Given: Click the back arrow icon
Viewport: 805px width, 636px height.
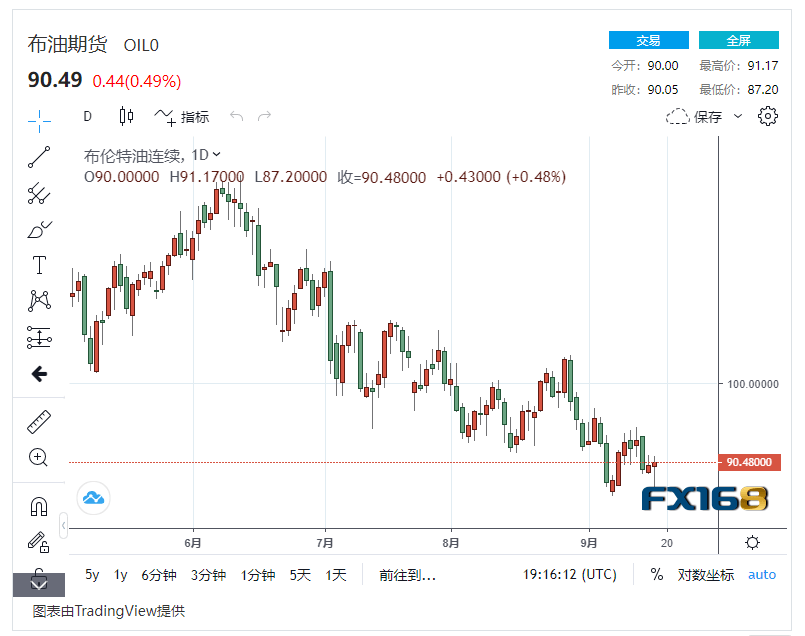Looking at the screenshot, I should [x=39, y=374].
